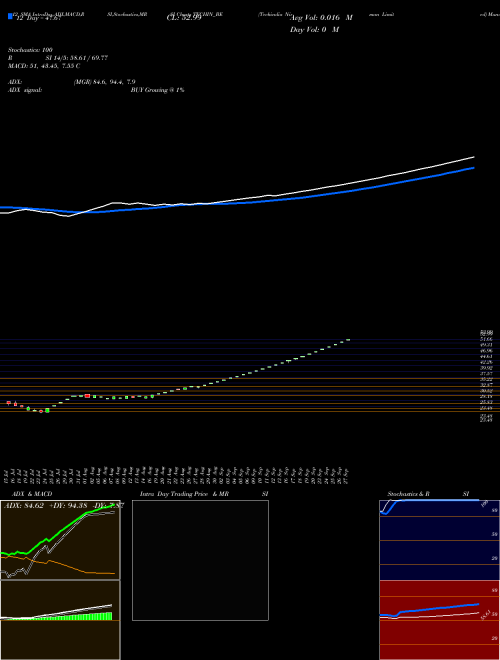Click the 'Stochastics & R' panel title
The width and height of the screenshot is (500, 660).
[x=409, y=494]
